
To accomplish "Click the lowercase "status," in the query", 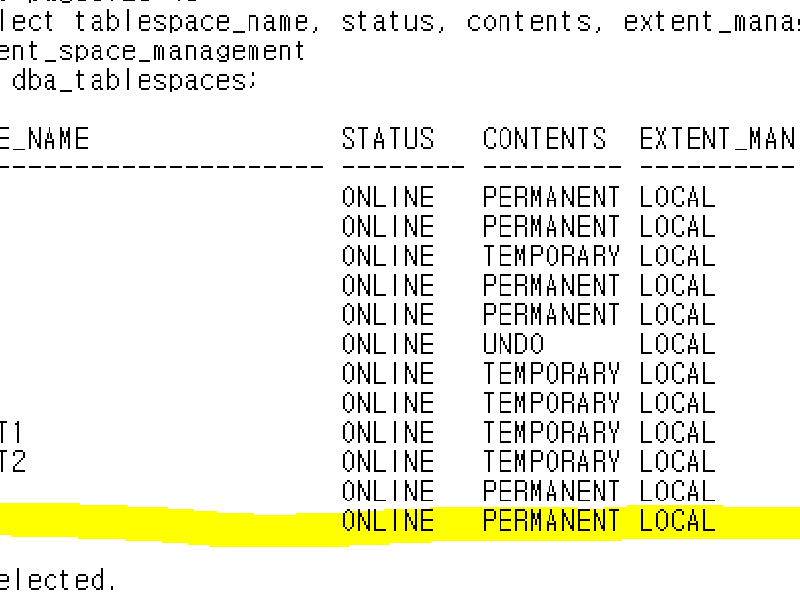I will (x=393, y=22).
